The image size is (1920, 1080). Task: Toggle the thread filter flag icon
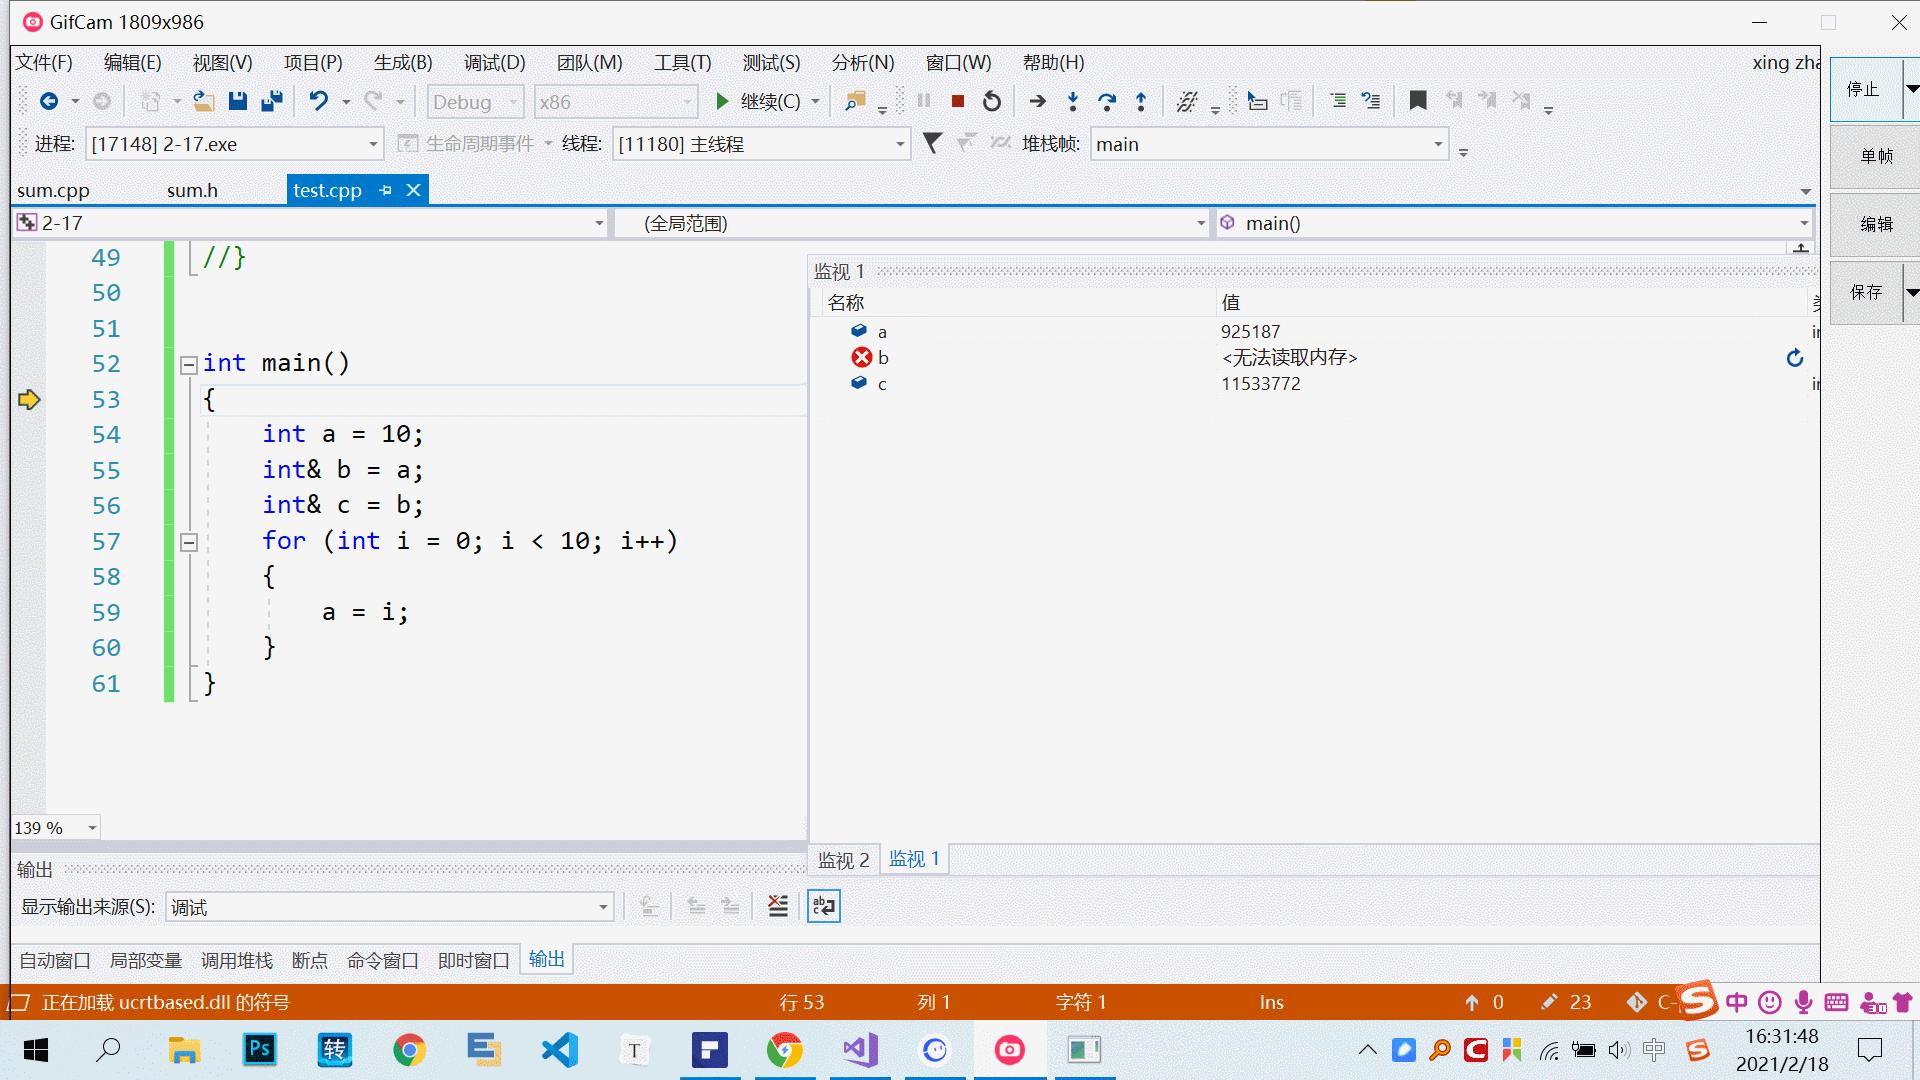[932, 143]
